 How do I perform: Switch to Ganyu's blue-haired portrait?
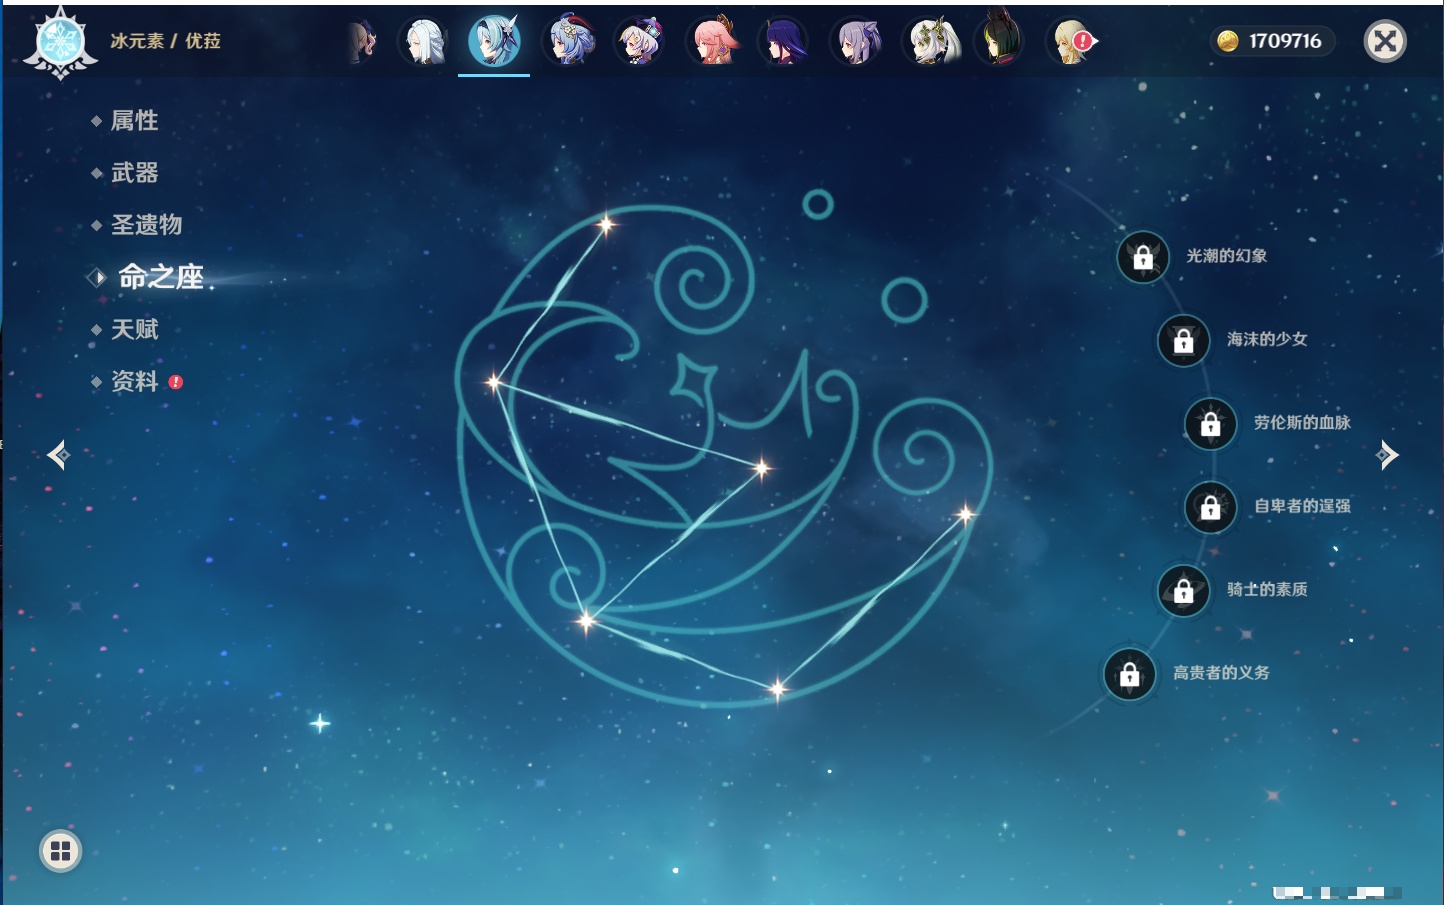coord(569,42)
